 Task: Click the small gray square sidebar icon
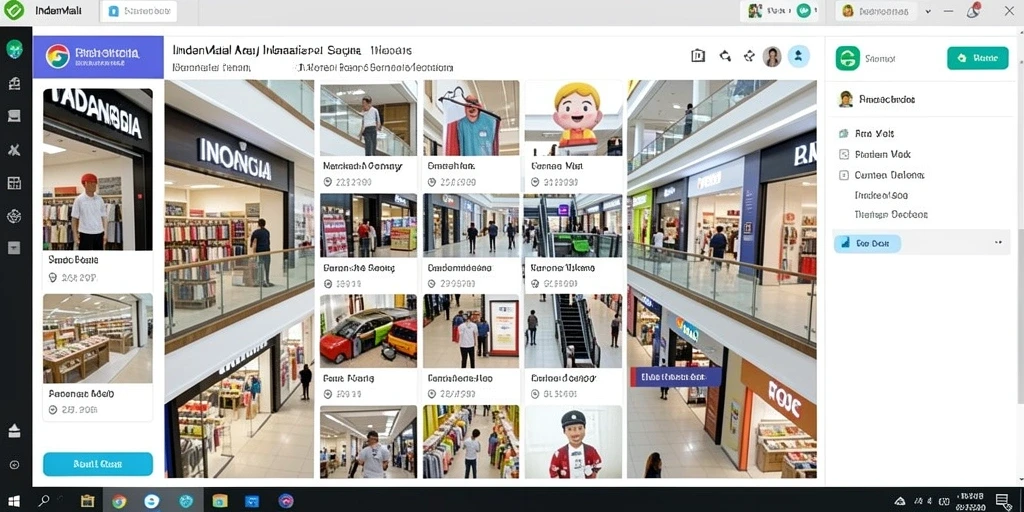pyautogui.click(x=14, y=248)
